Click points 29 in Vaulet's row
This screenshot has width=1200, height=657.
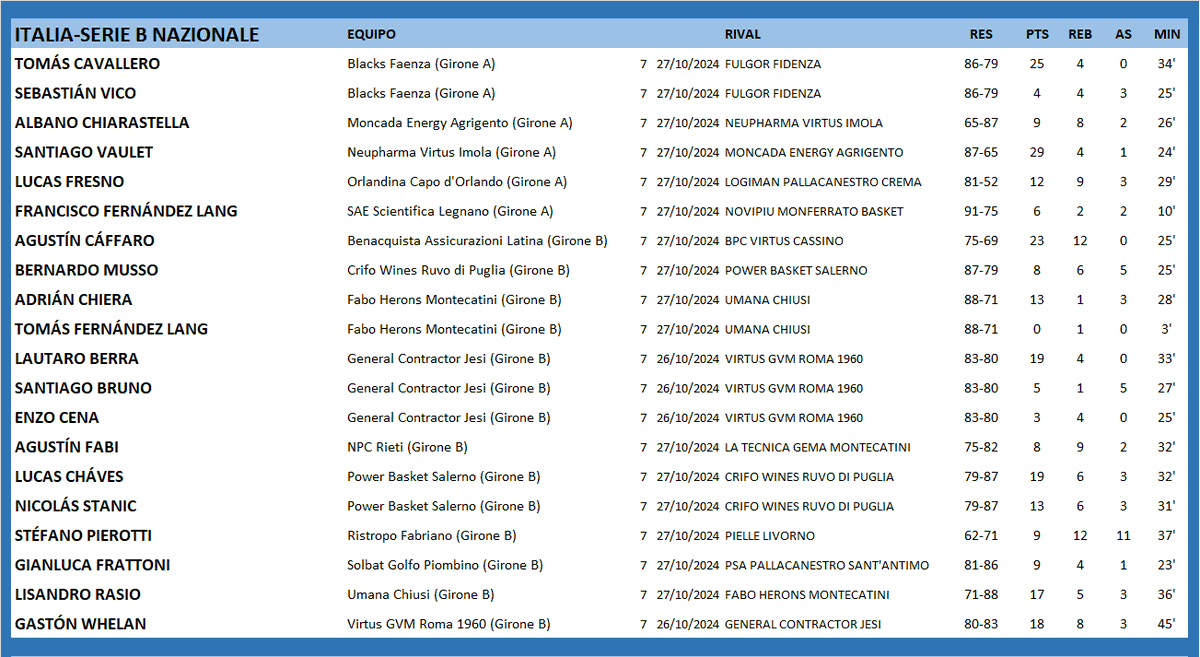point(1037,153)
